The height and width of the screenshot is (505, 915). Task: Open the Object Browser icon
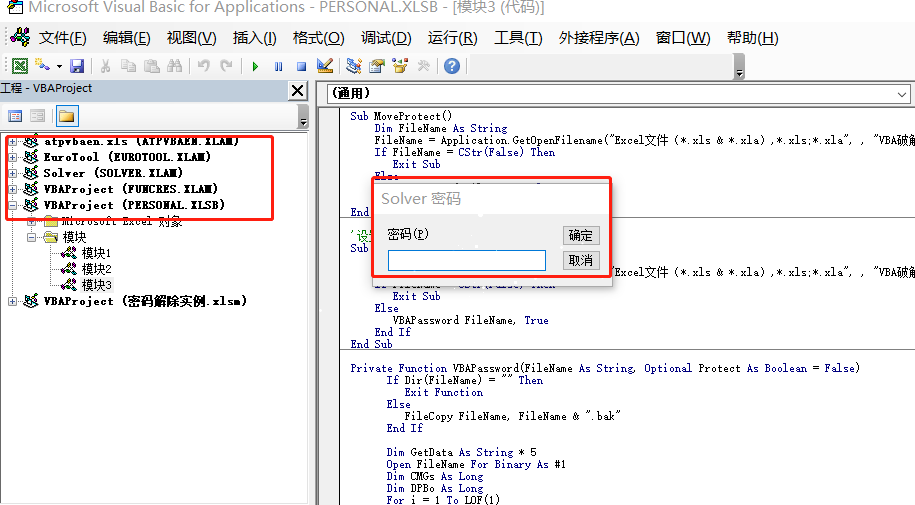click(400, 66)
